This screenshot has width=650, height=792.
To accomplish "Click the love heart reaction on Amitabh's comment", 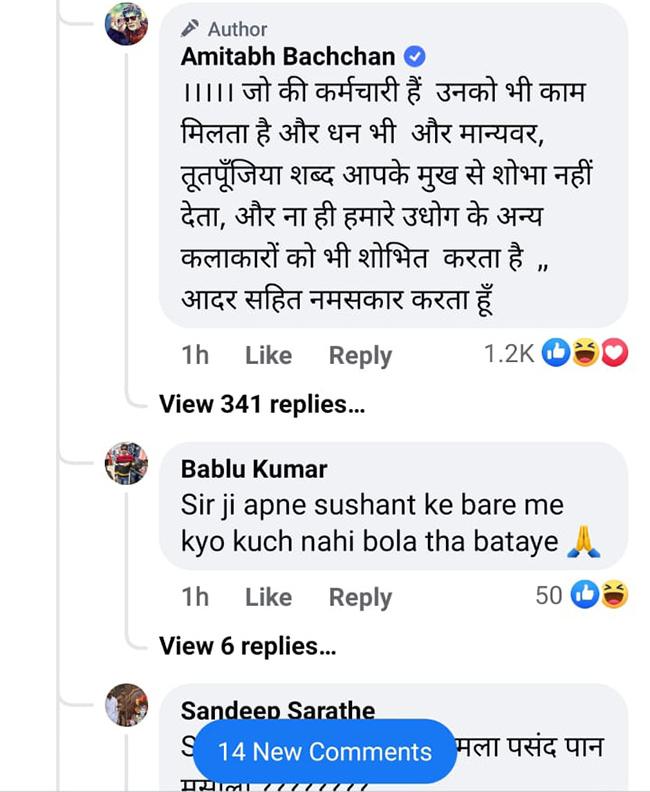I will (x=614, y=353).
